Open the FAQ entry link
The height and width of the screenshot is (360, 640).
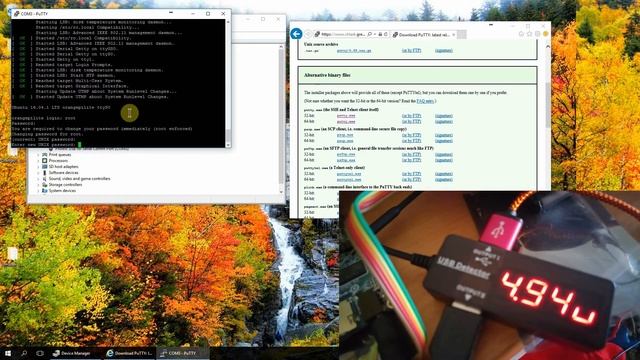(425, 101)
